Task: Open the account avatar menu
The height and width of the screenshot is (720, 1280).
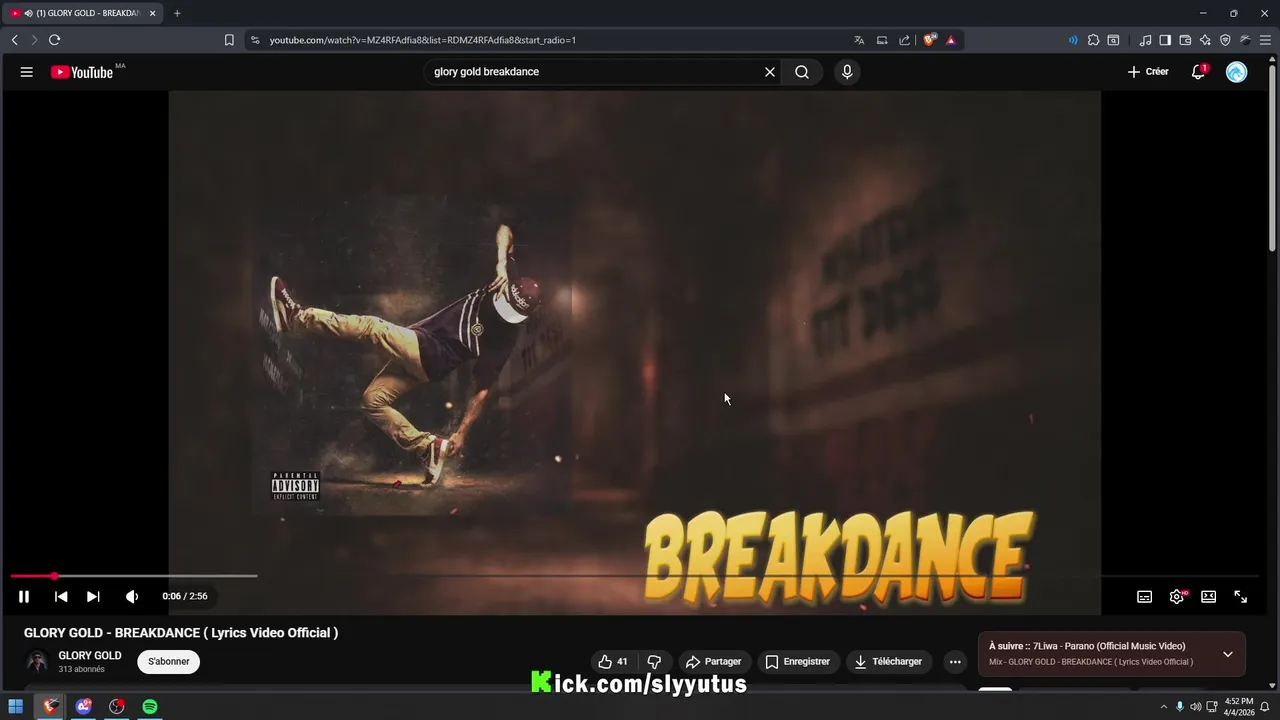Action: [1237, 72]
